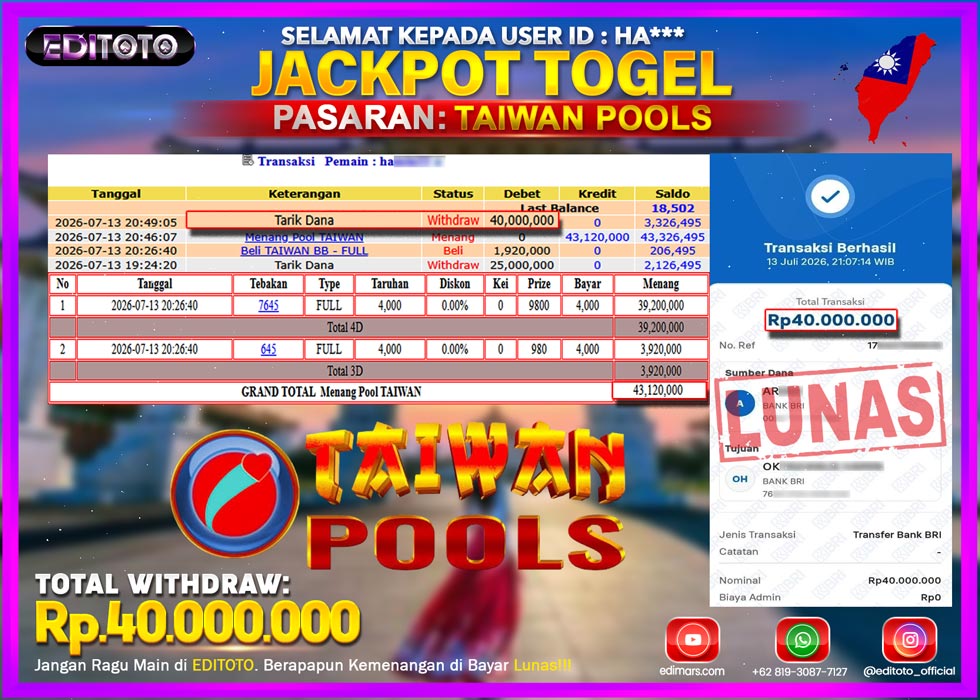This screenshot has height=700, width=980.
Task: Open the 'Menang Pool TAIWAN' link
Action: coord(304,237)
